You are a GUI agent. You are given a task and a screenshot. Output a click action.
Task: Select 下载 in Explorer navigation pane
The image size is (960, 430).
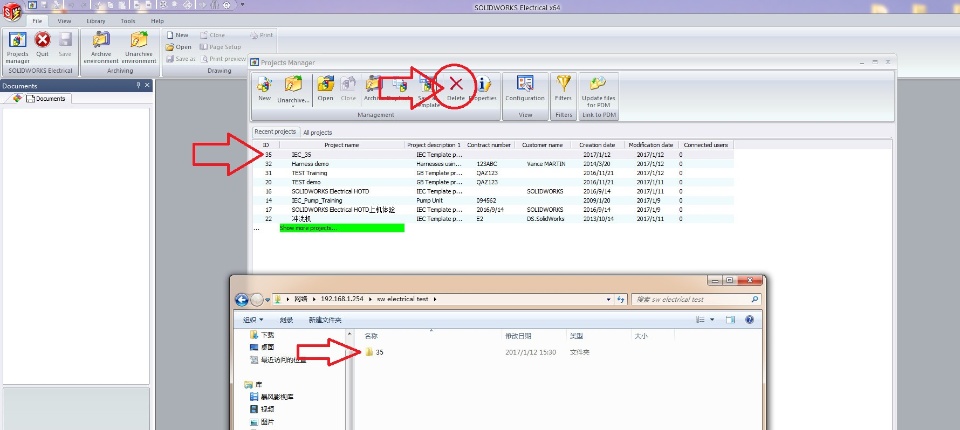(263, 335)
